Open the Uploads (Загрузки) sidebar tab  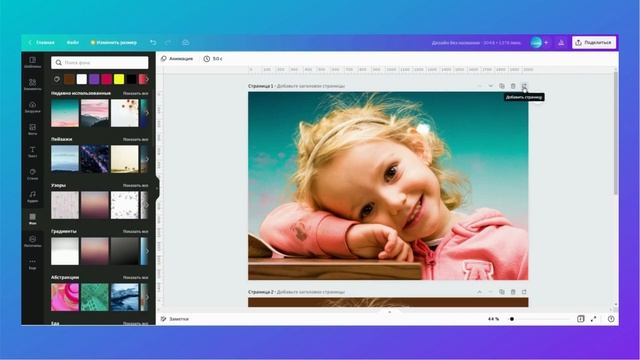pyautogui.click(x=32, y=107)
